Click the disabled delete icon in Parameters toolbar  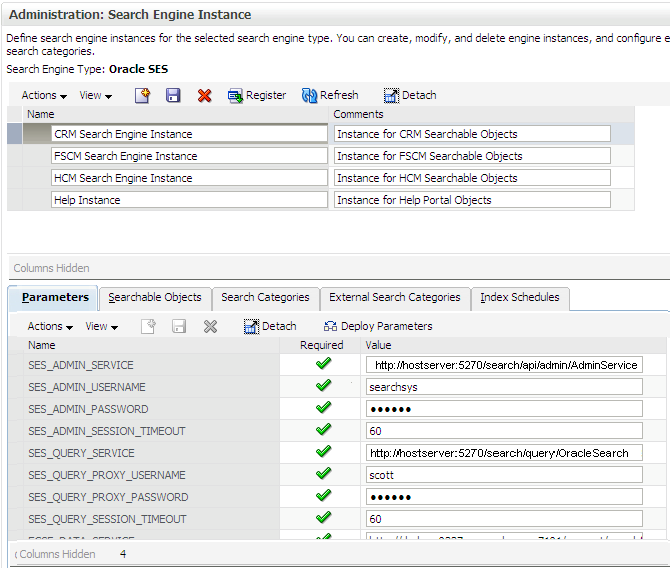210,327
